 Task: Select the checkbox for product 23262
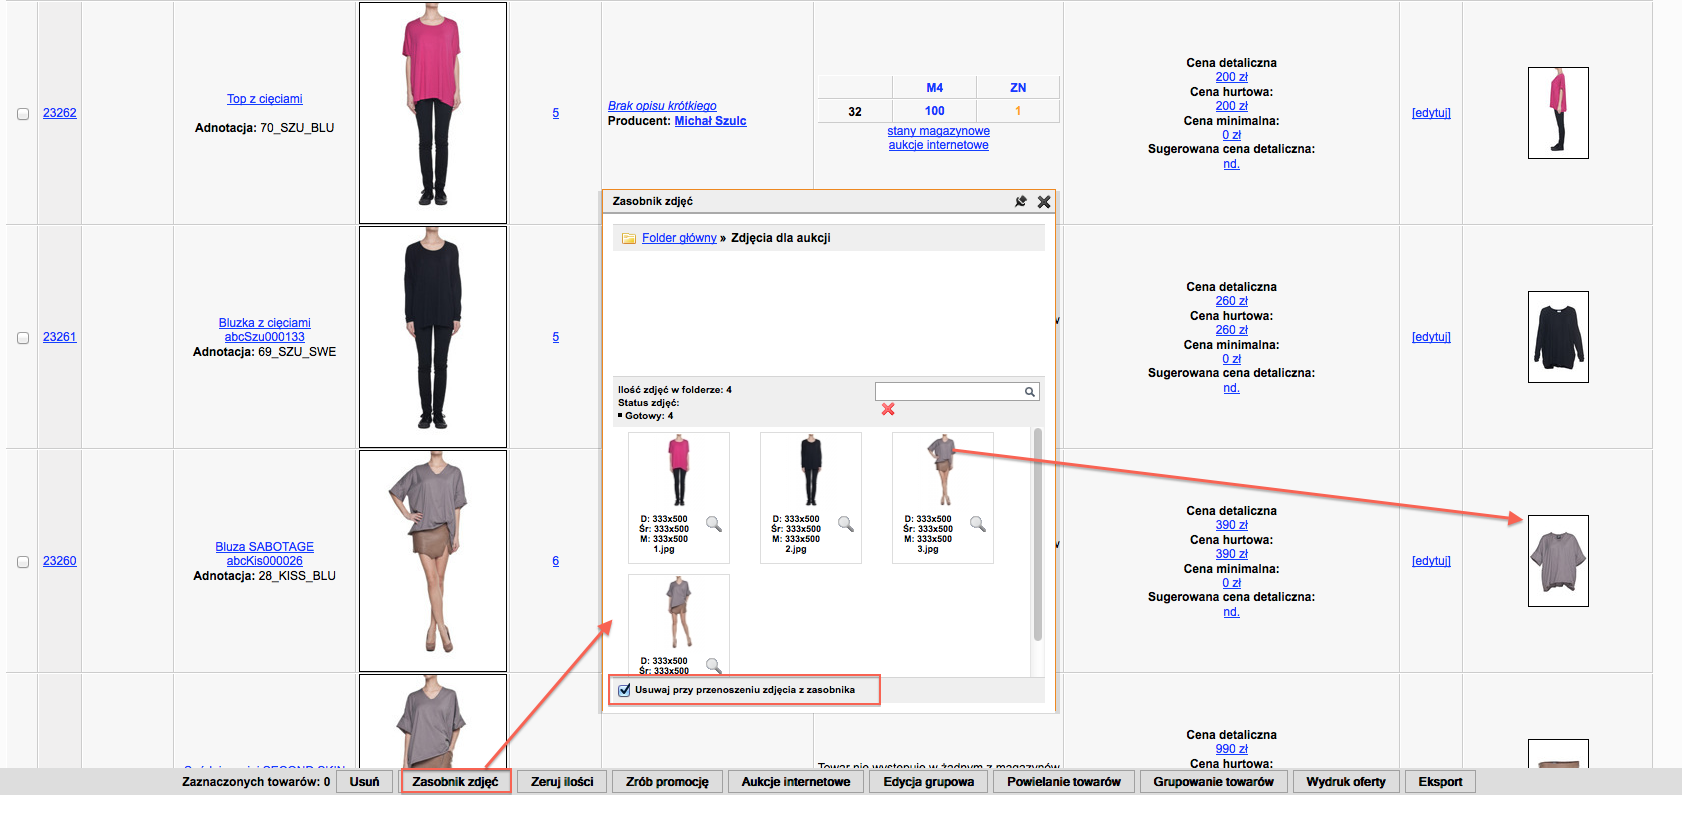click(23, 114)
